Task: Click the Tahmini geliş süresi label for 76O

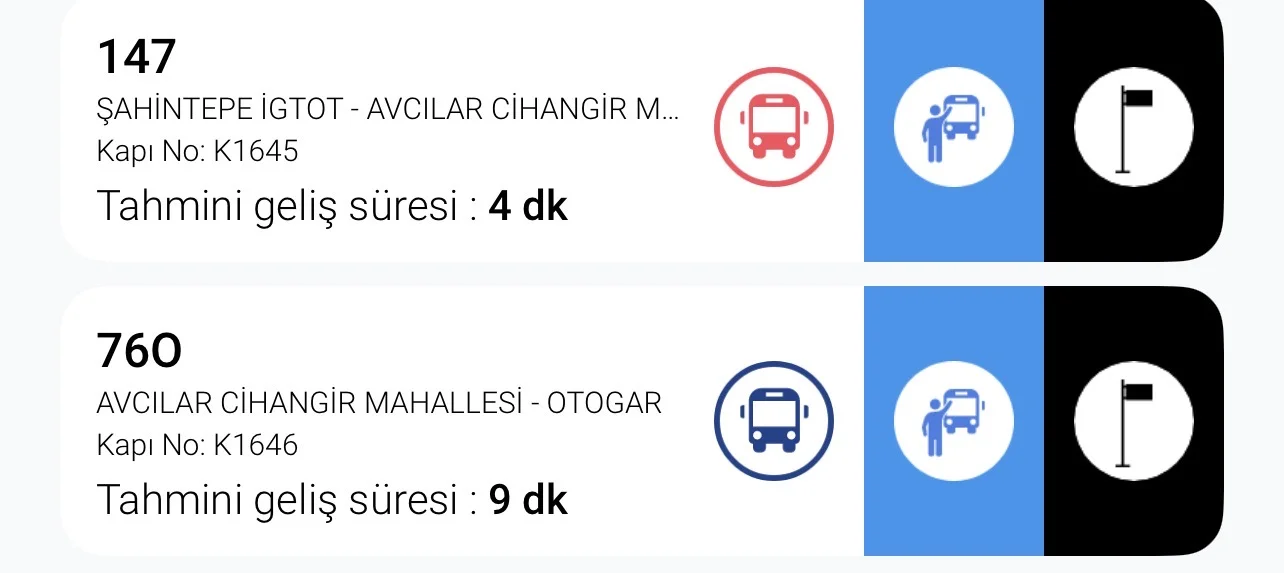Action: pos(286,500)
